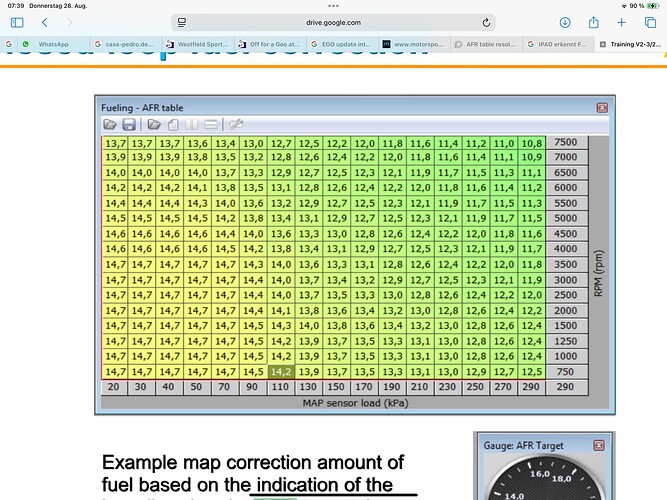Screen dimensions: 667x500
Task: Tap the battery indicator in status bar
Action: click(x=652, y=6)
